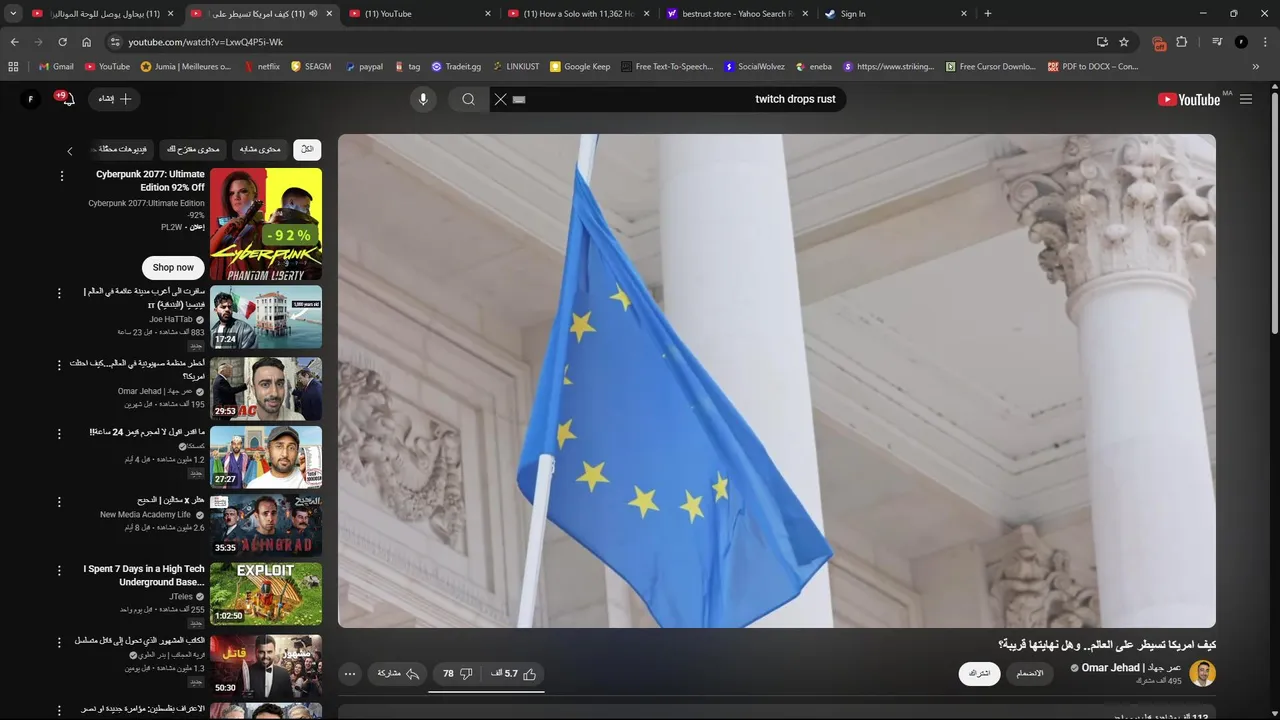Open options menu for 50:30 video
Image resolution: width=1280 pixels, height=720 pixels.
tap(59, 641)
